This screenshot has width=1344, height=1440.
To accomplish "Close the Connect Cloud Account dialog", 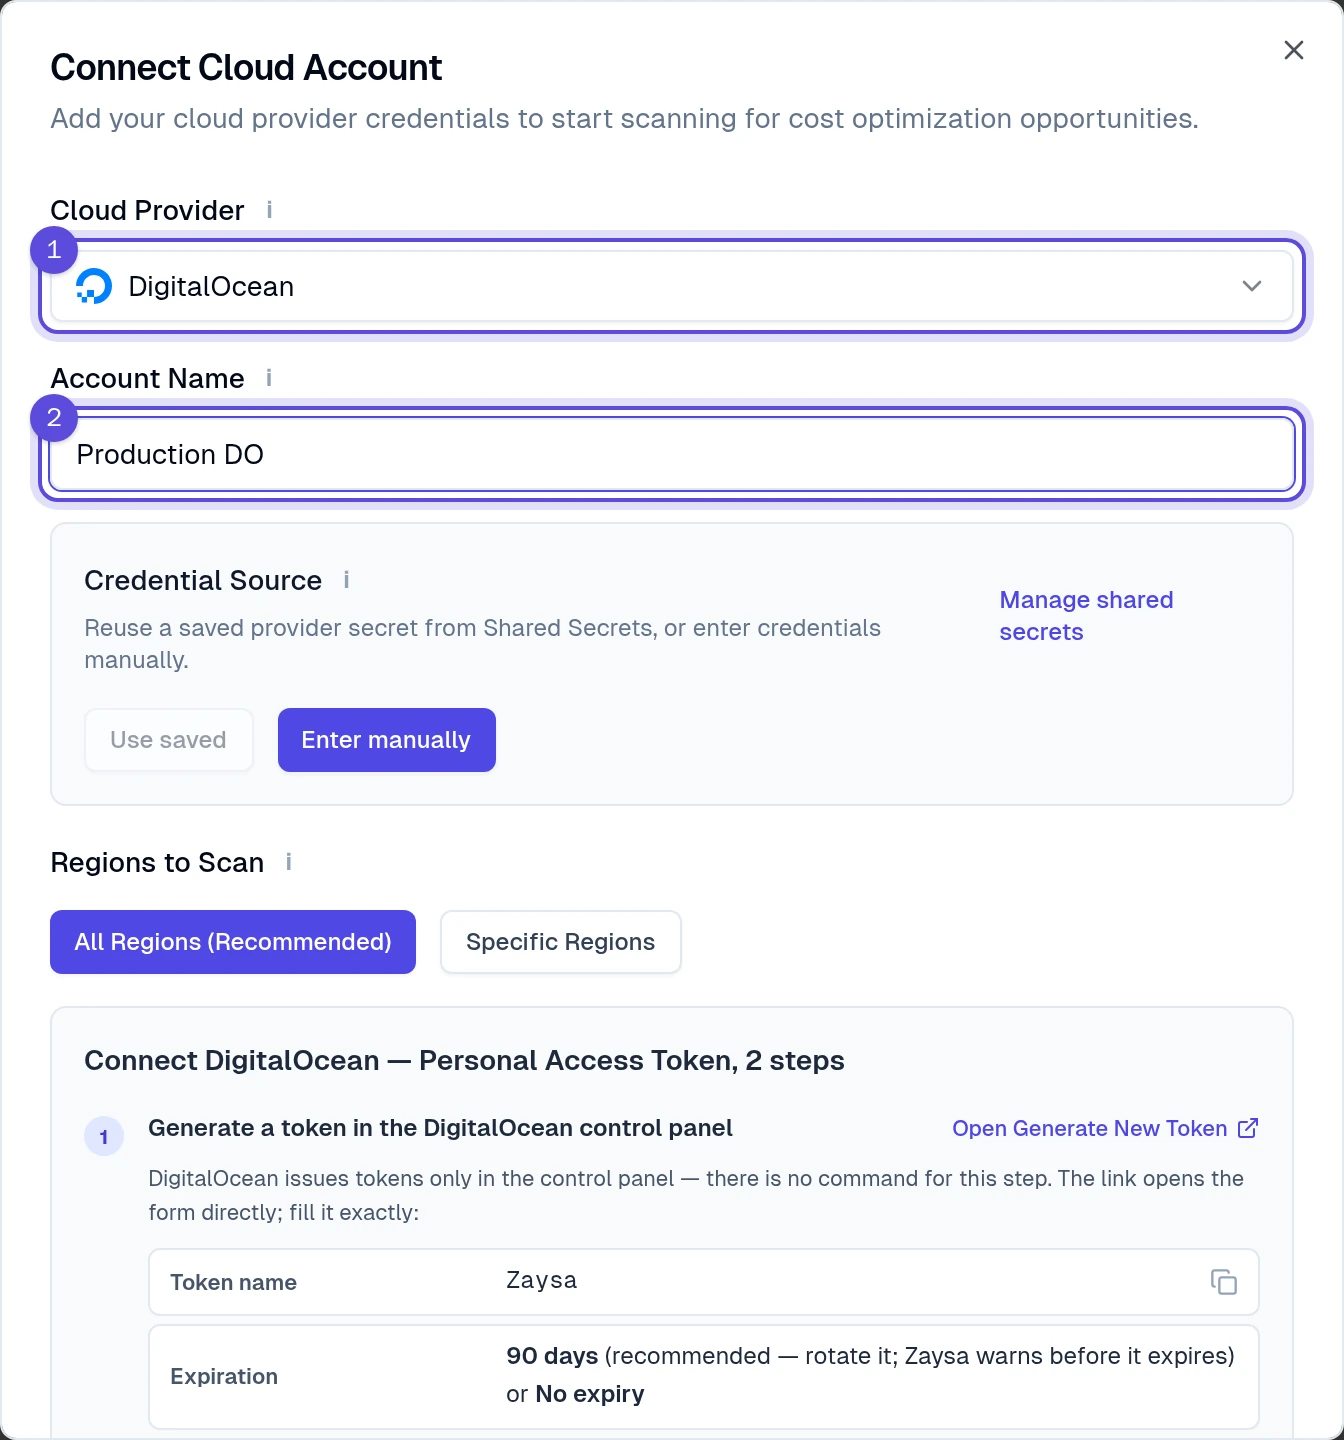I will click(x=1293, y=50).
